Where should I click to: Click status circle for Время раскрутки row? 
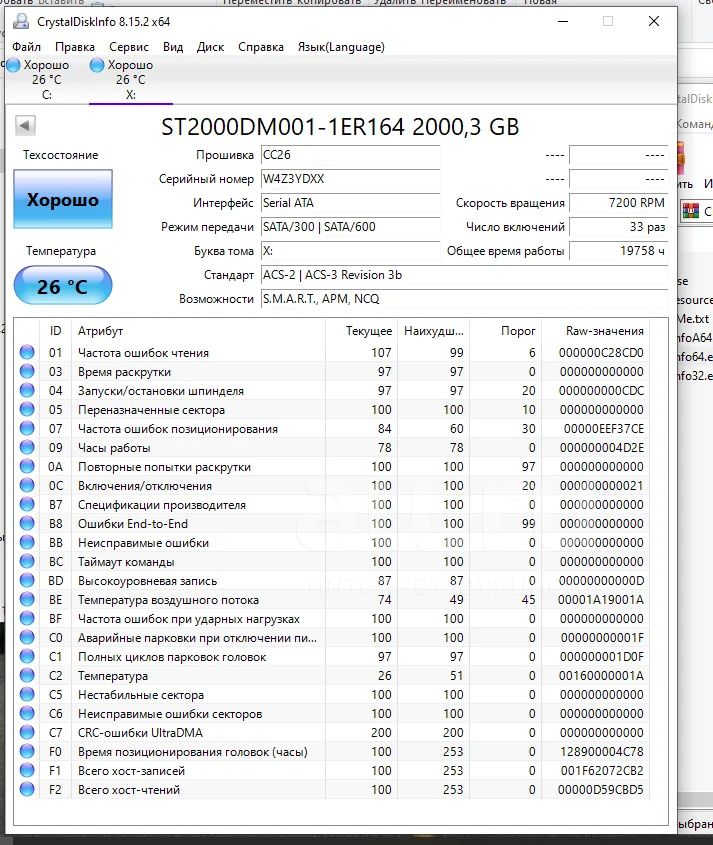pyautogui.click(x=27, y=371)
